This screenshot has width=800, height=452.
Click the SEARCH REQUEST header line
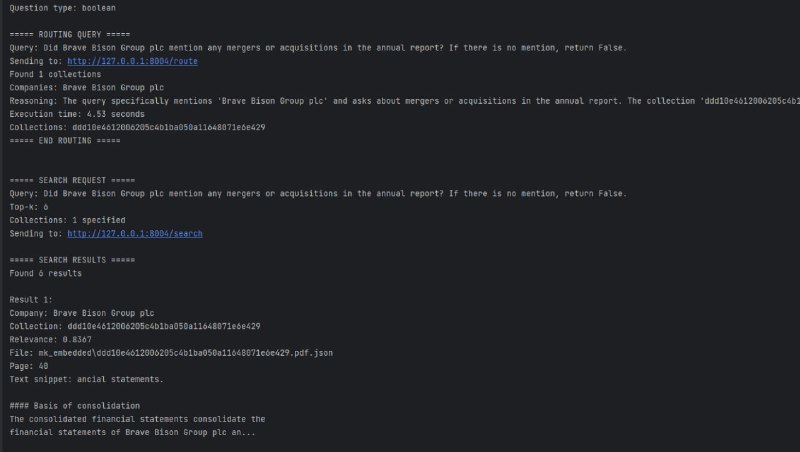point(72,181)
